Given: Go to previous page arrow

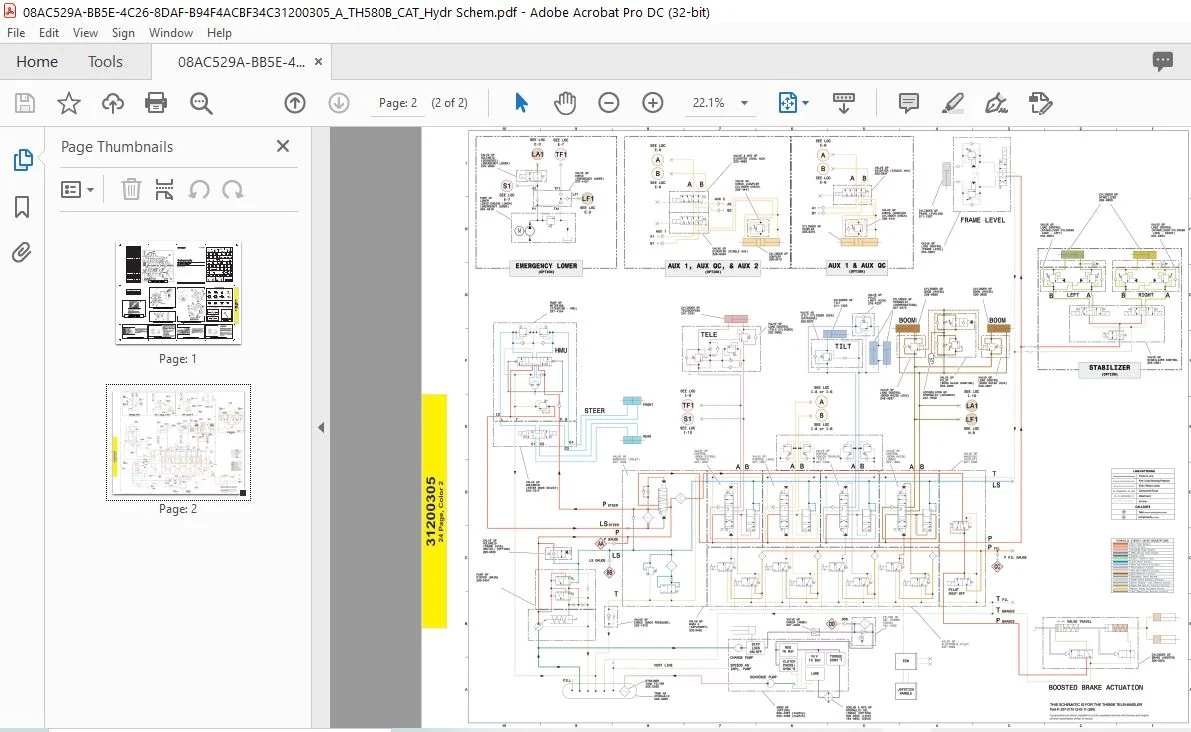Looking at the screenshot, I should click(x=295, y=103).
